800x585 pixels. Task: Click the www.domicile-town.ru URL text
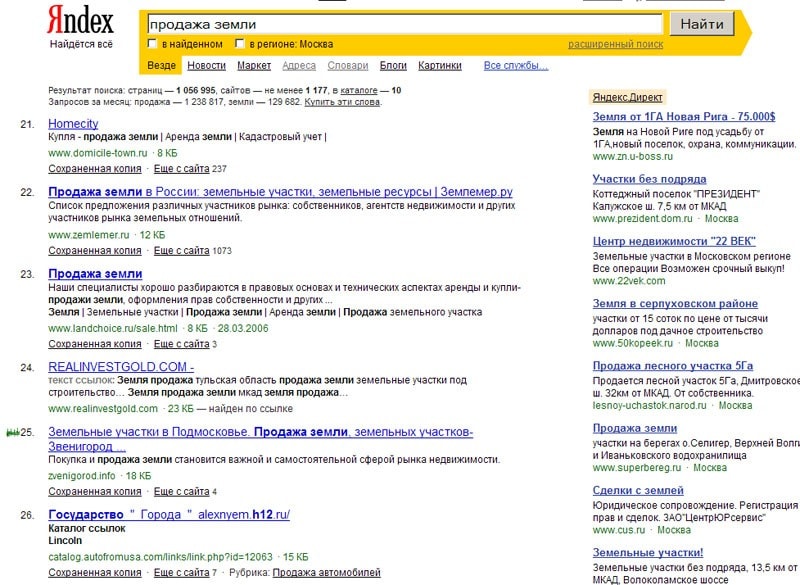click(x=97, y=153)
